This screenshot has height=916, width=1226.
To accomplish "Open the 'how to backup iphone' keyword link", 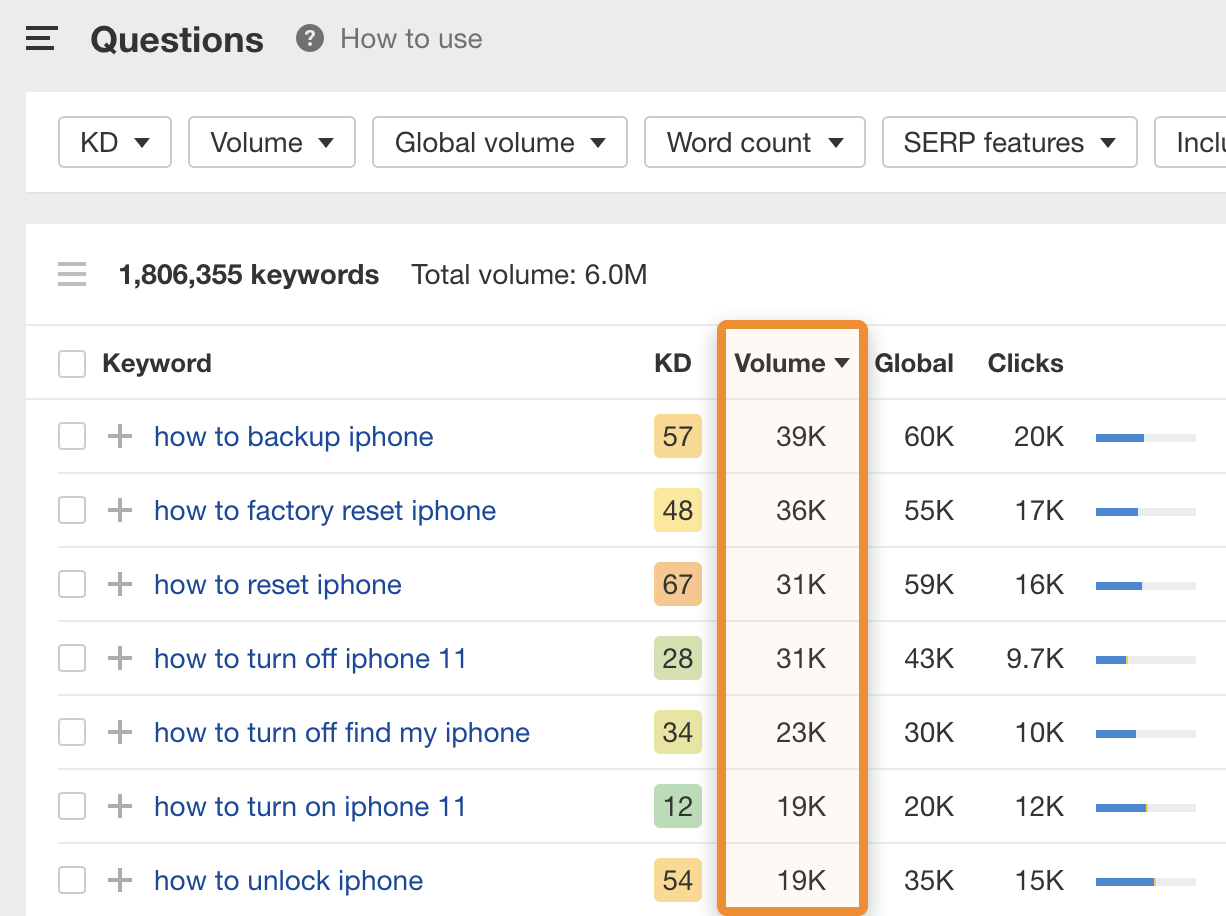I will 293,437.
